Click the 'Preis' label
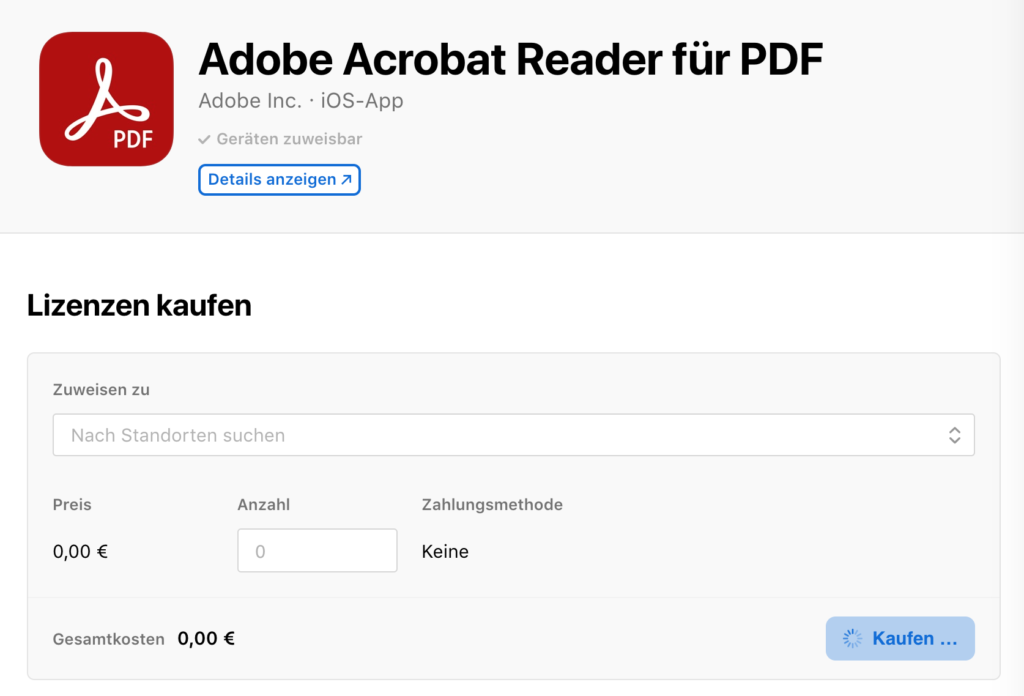1024x696 pixels. (72, 505)
